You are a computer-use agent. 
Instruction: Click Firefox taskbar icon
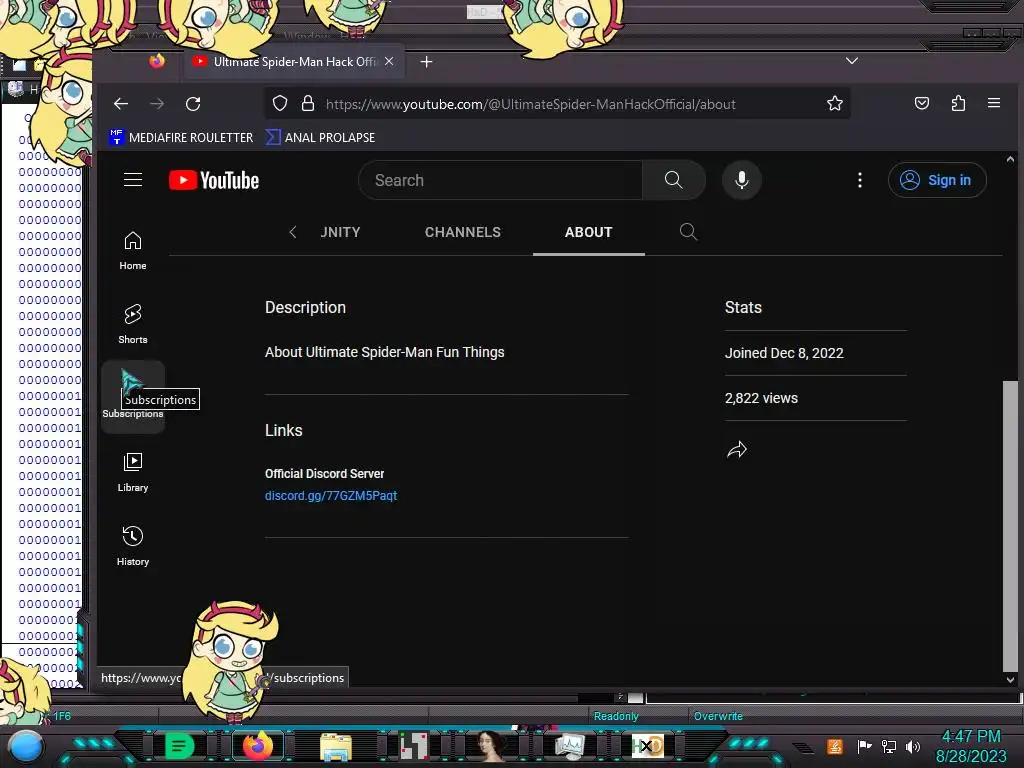coord(257,746)
